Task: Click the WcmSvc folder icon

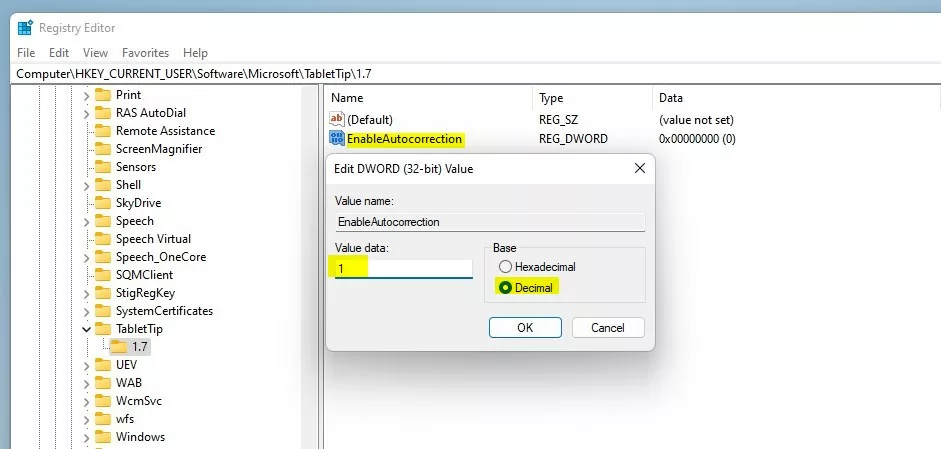Action: [x=103, y=401]
